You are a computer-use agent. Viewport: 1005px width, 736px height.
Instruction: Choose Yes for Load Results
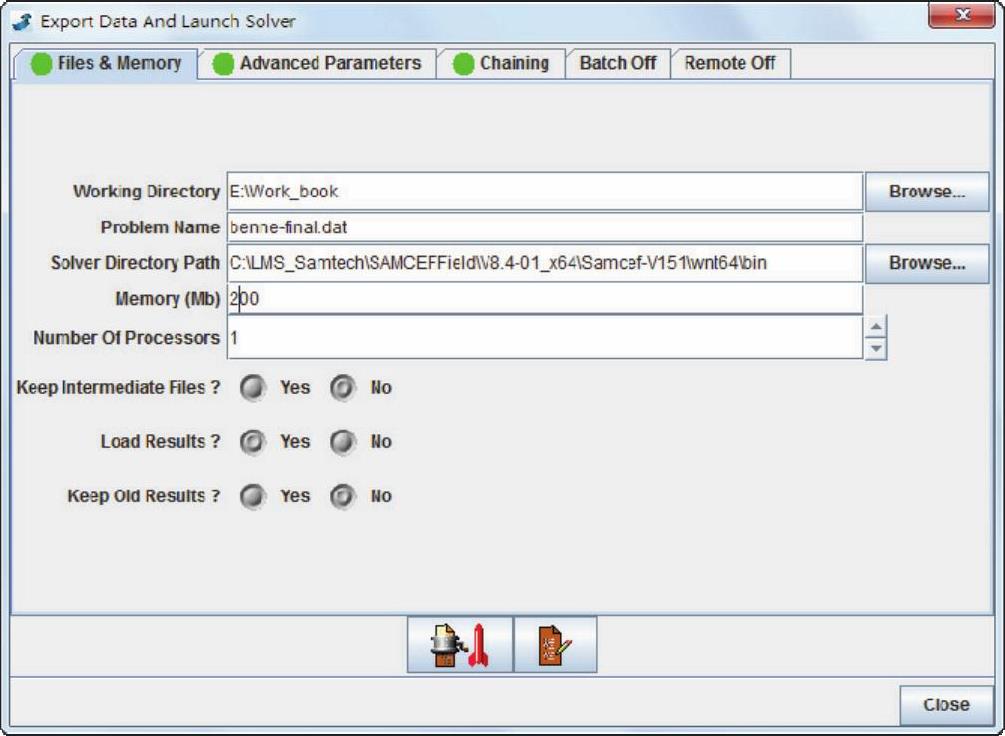tap(253, 442)
